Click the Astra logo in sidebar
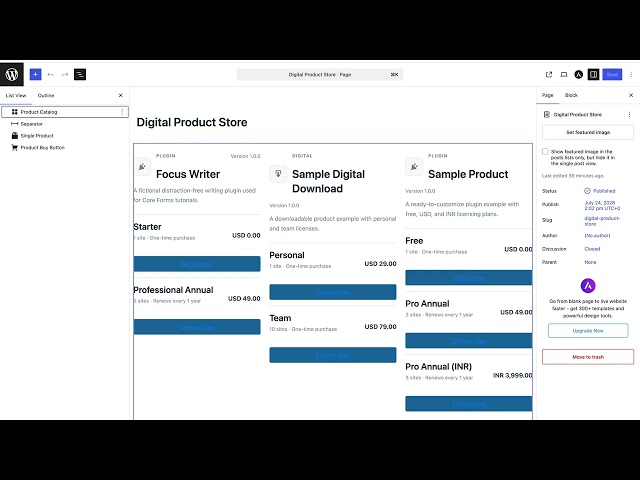The image size is (640, 480). pos(588,286)
